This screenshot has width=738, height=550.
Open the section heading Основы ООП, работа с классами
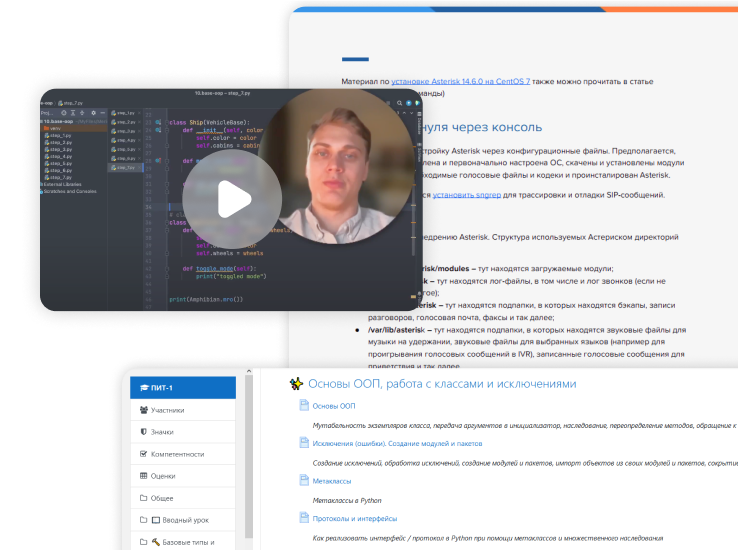[442, 384]
